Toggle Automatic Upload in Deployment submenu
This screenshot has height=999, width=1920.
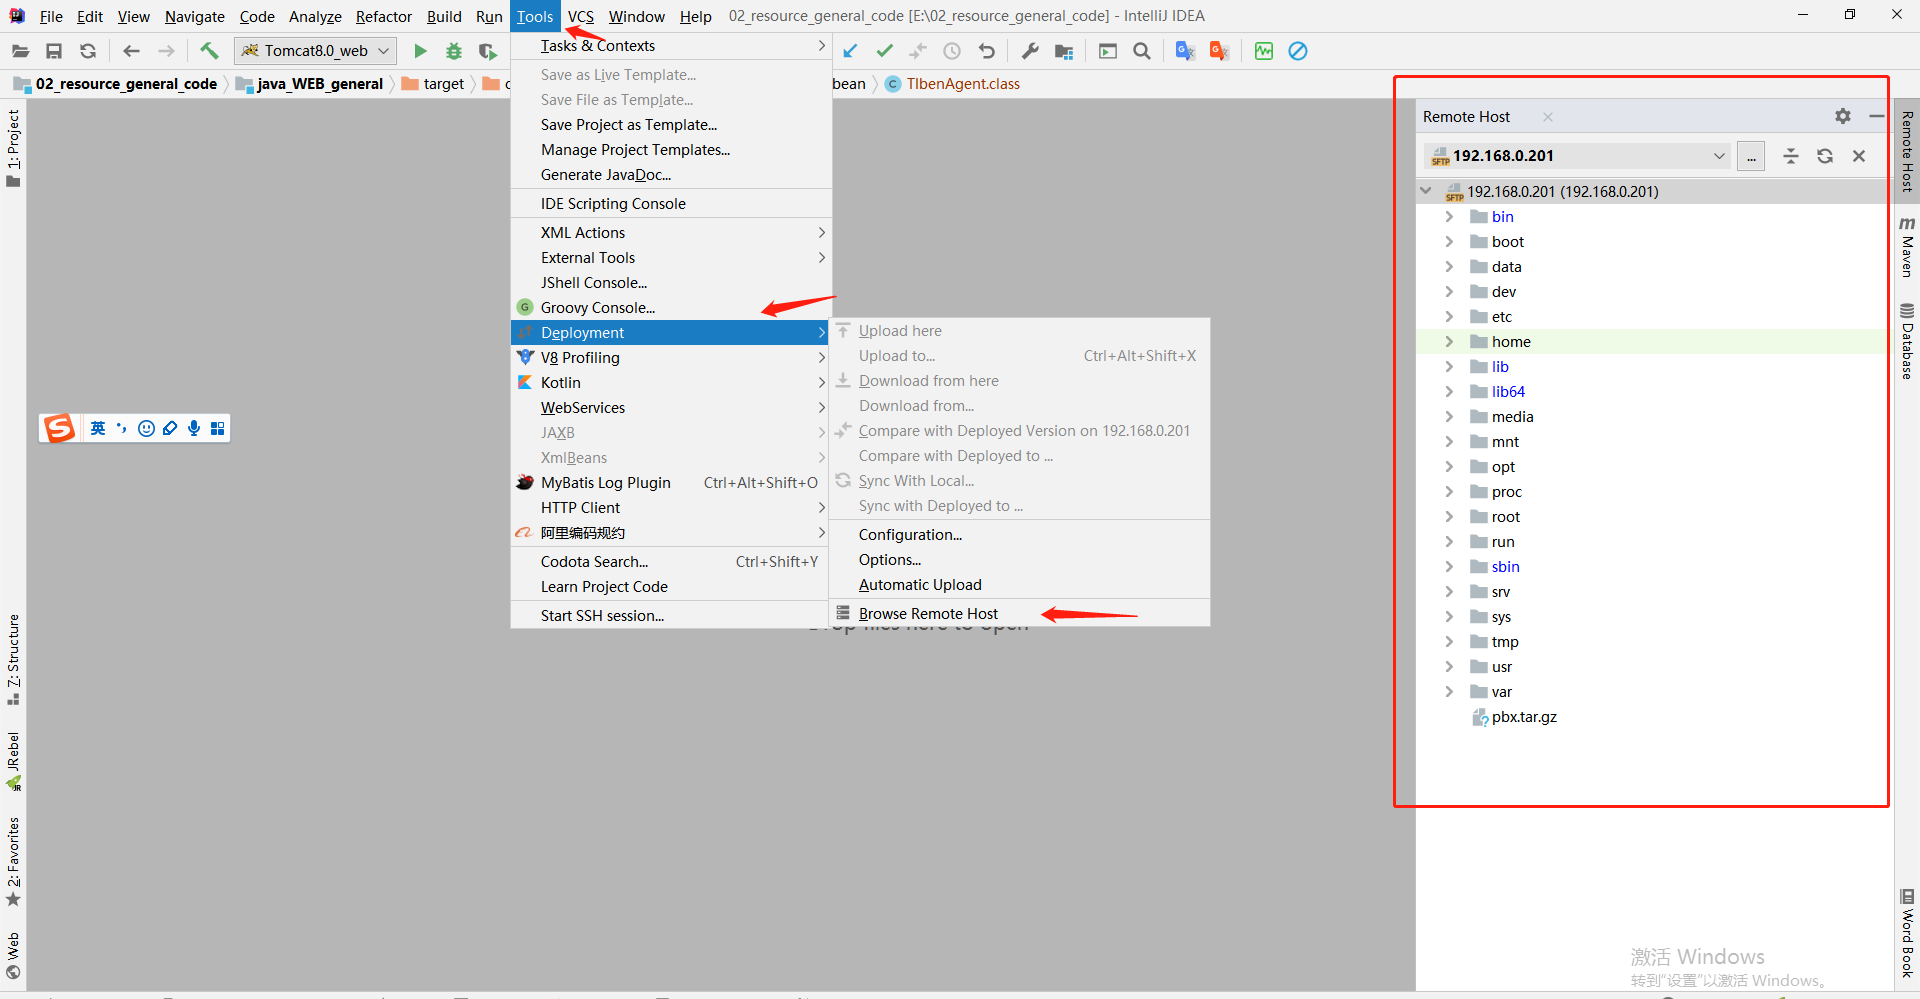(x=1020, y=584)
